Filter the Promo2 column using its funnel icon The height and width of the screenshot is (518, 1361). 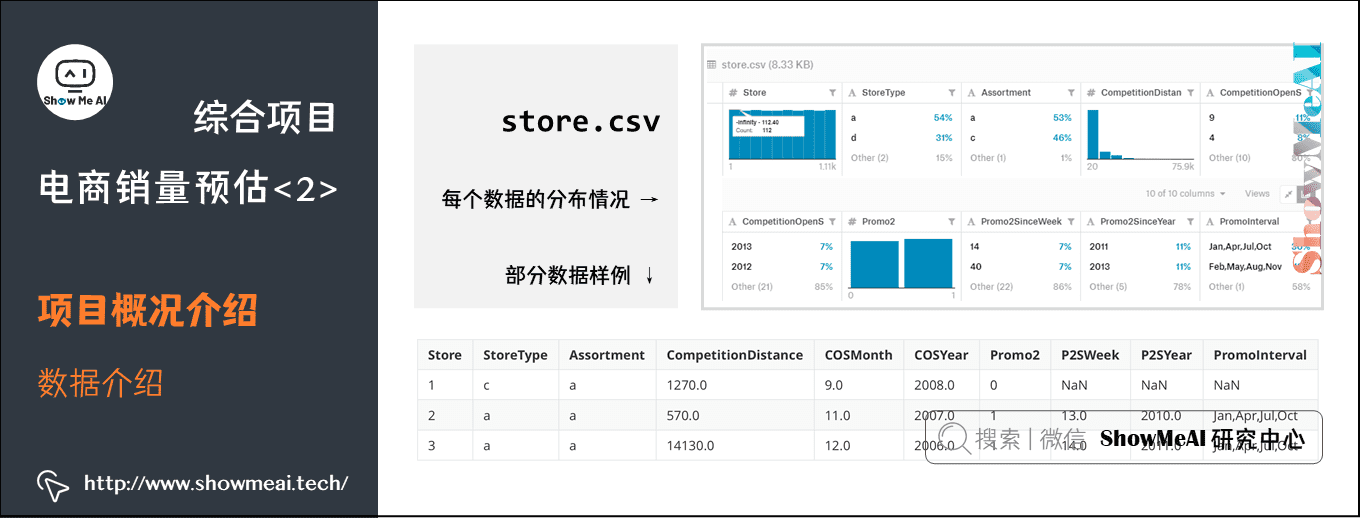click(951, 222)
